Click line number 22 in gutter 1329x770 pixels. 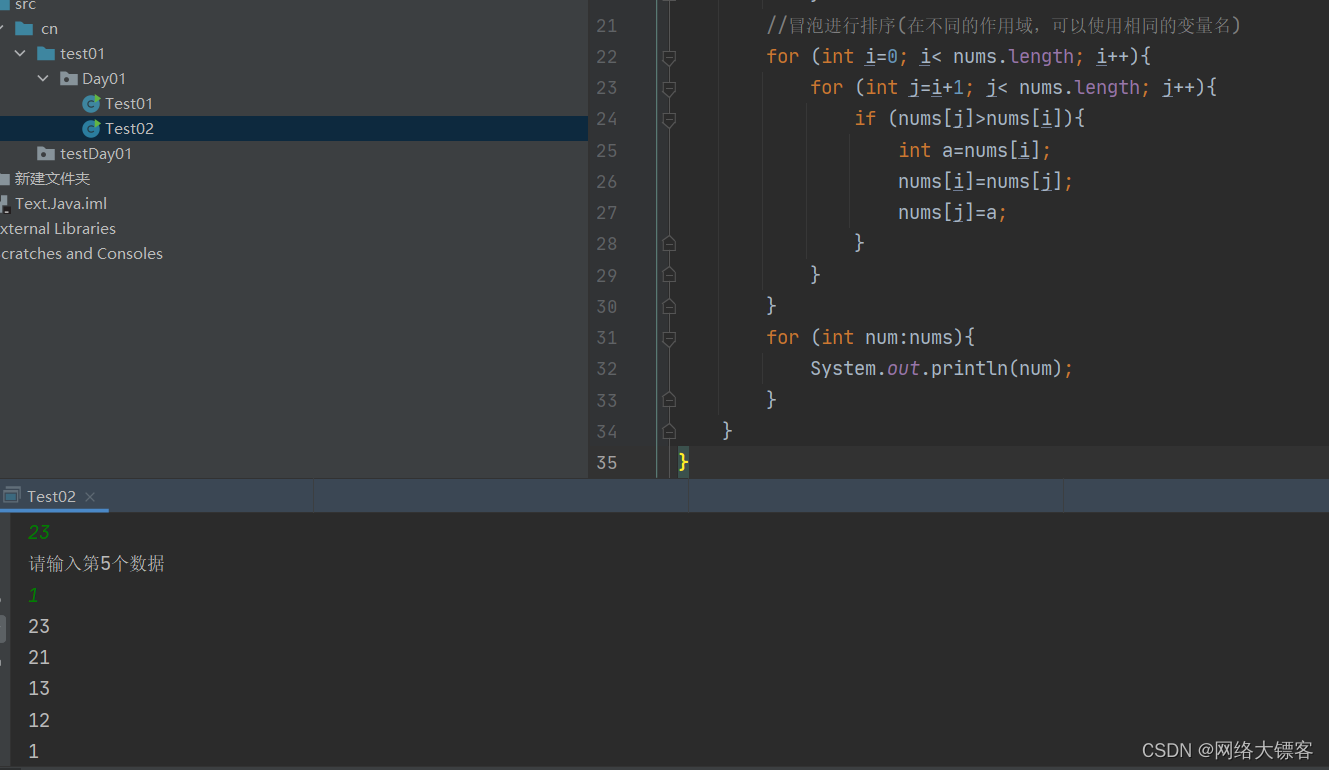[x=607, y=56]
